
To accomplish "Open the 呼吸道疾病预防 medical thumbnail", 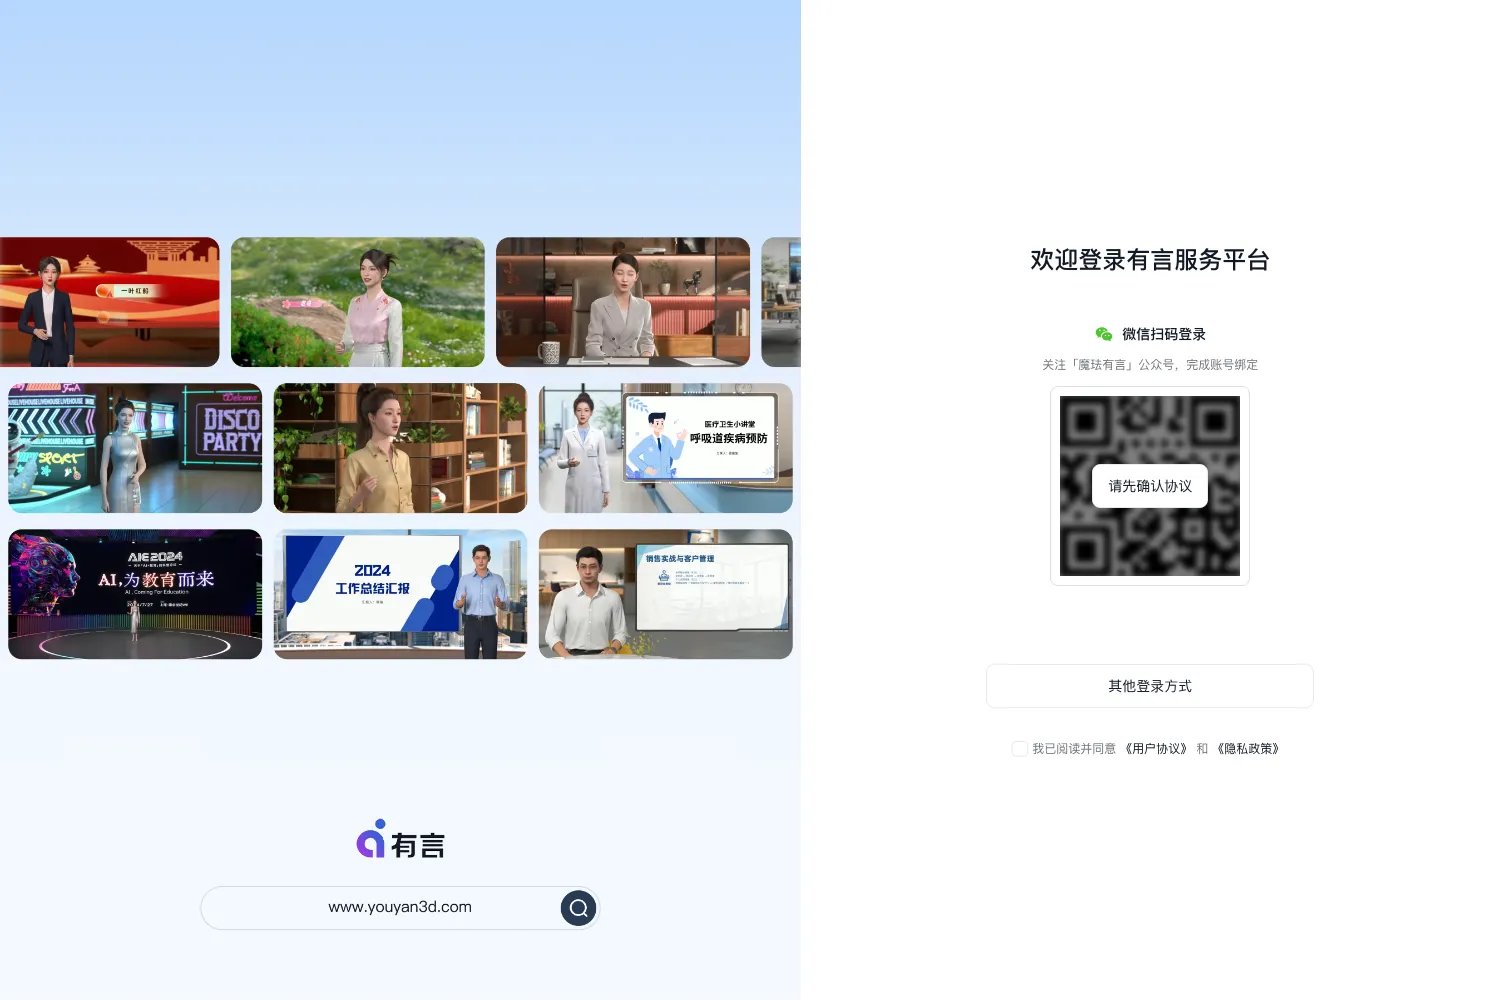I will point(666,448).
